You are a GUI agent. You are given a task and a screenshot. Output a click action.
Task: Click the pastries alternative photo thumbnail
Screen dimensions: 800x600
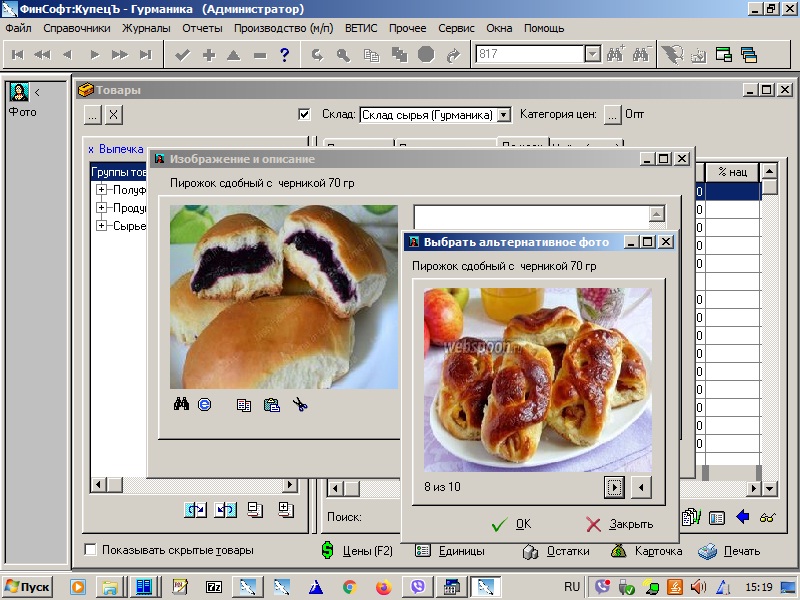pyautogui.click(x=537, y=379)
